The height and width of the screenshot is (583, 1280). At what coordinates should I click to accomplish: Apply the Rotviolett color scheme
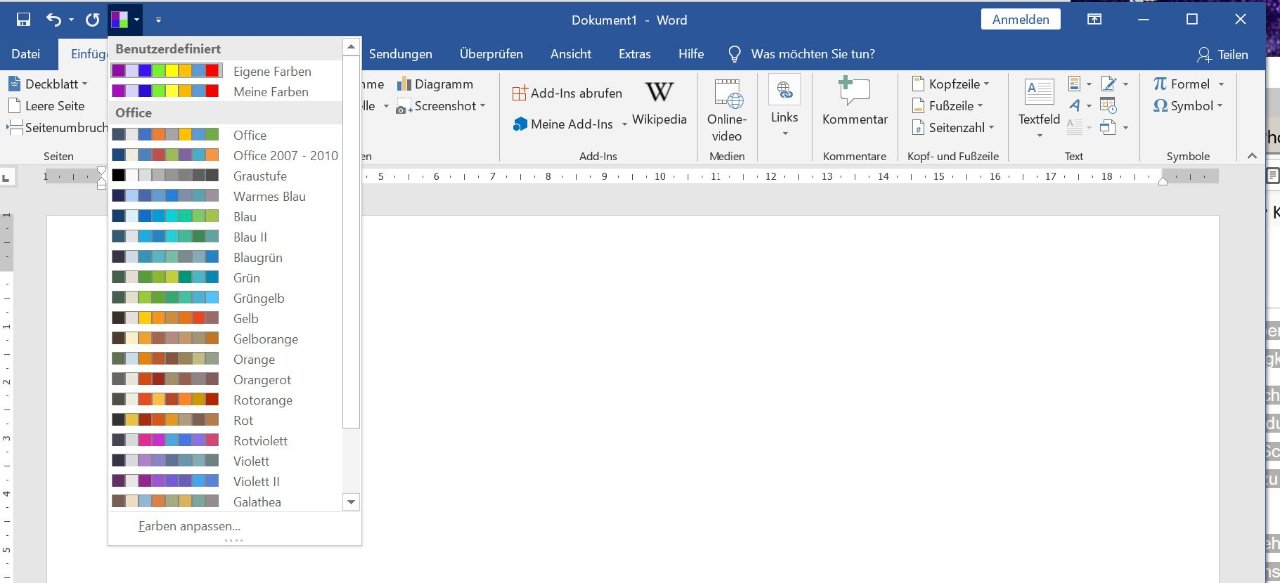[x=225, y=441]
